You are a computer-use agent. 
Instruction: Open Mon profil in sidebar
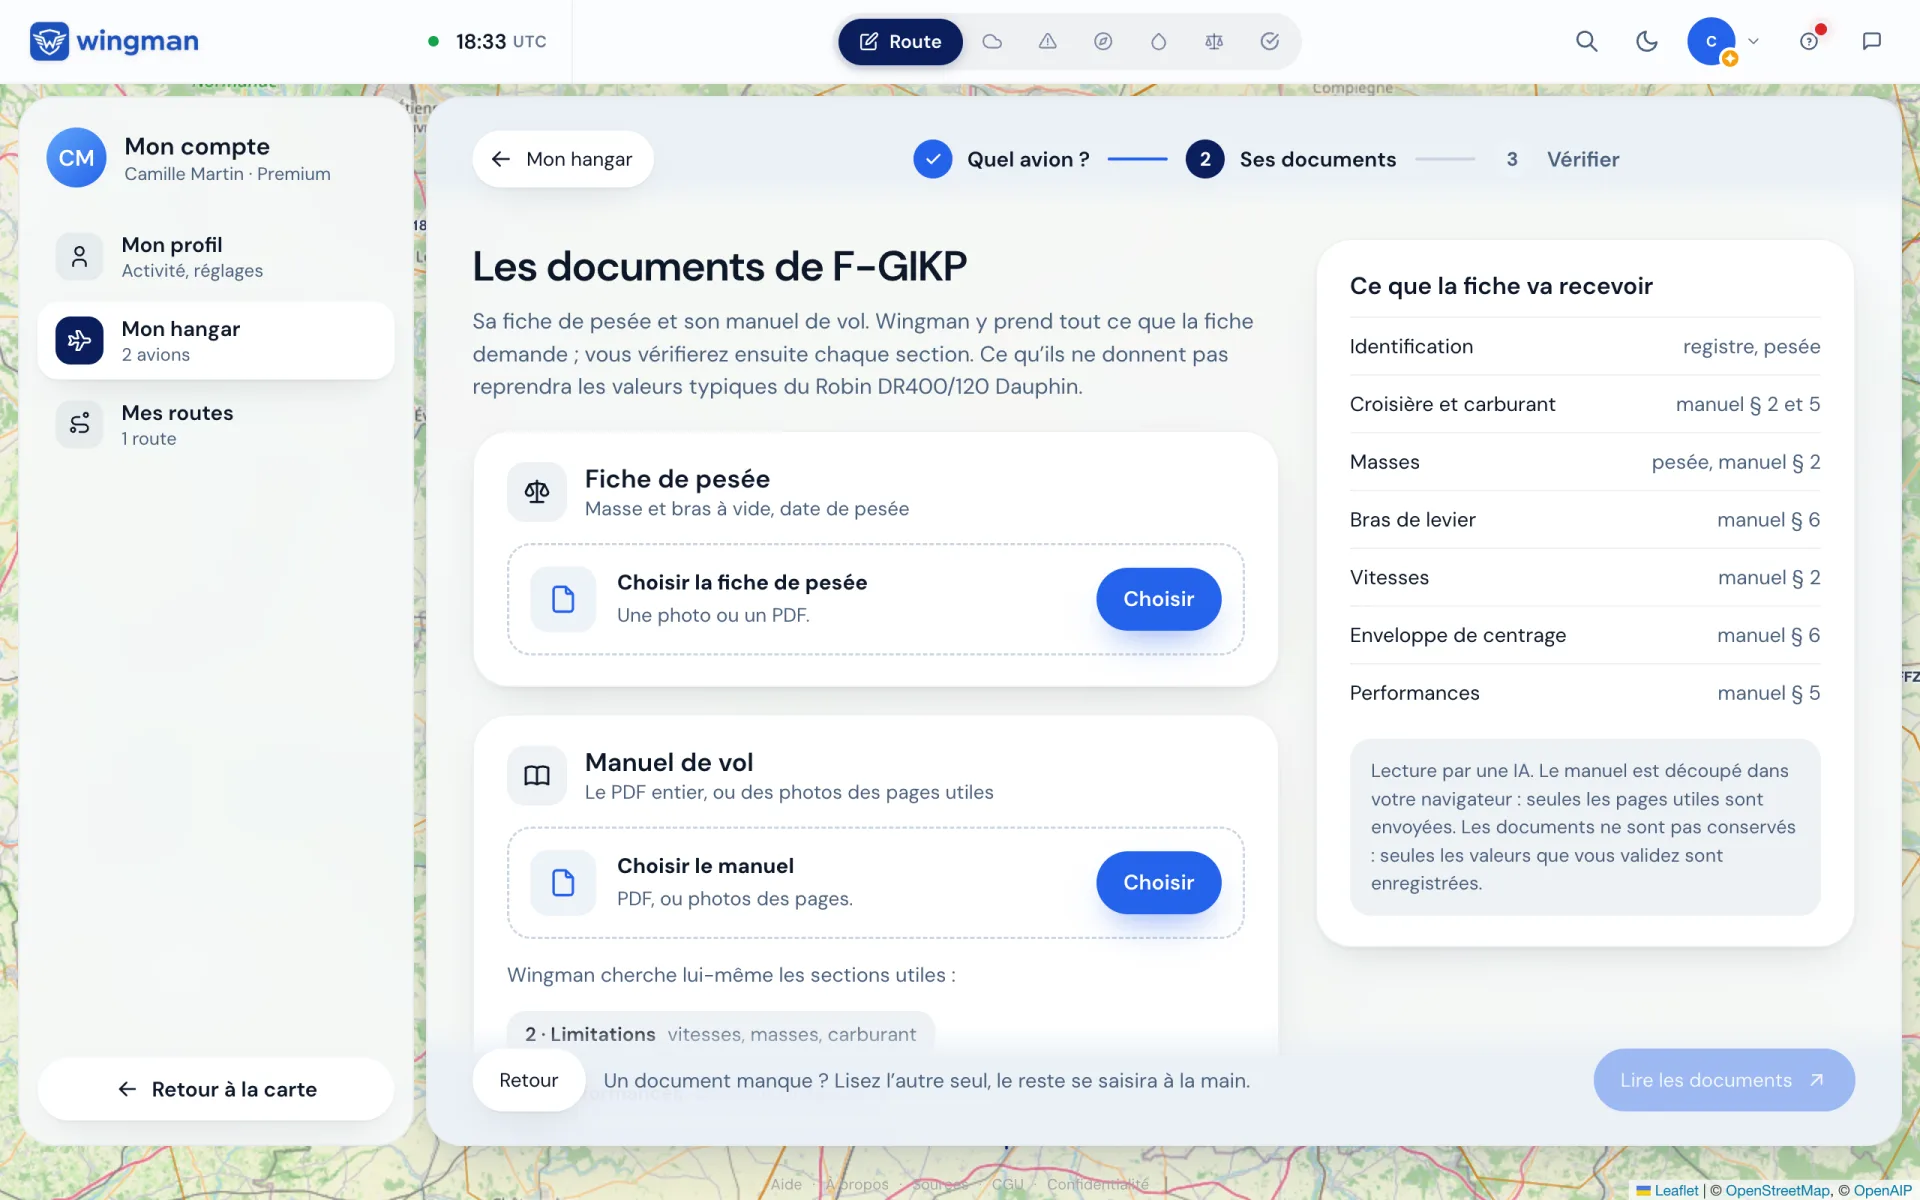coord(216,257)
